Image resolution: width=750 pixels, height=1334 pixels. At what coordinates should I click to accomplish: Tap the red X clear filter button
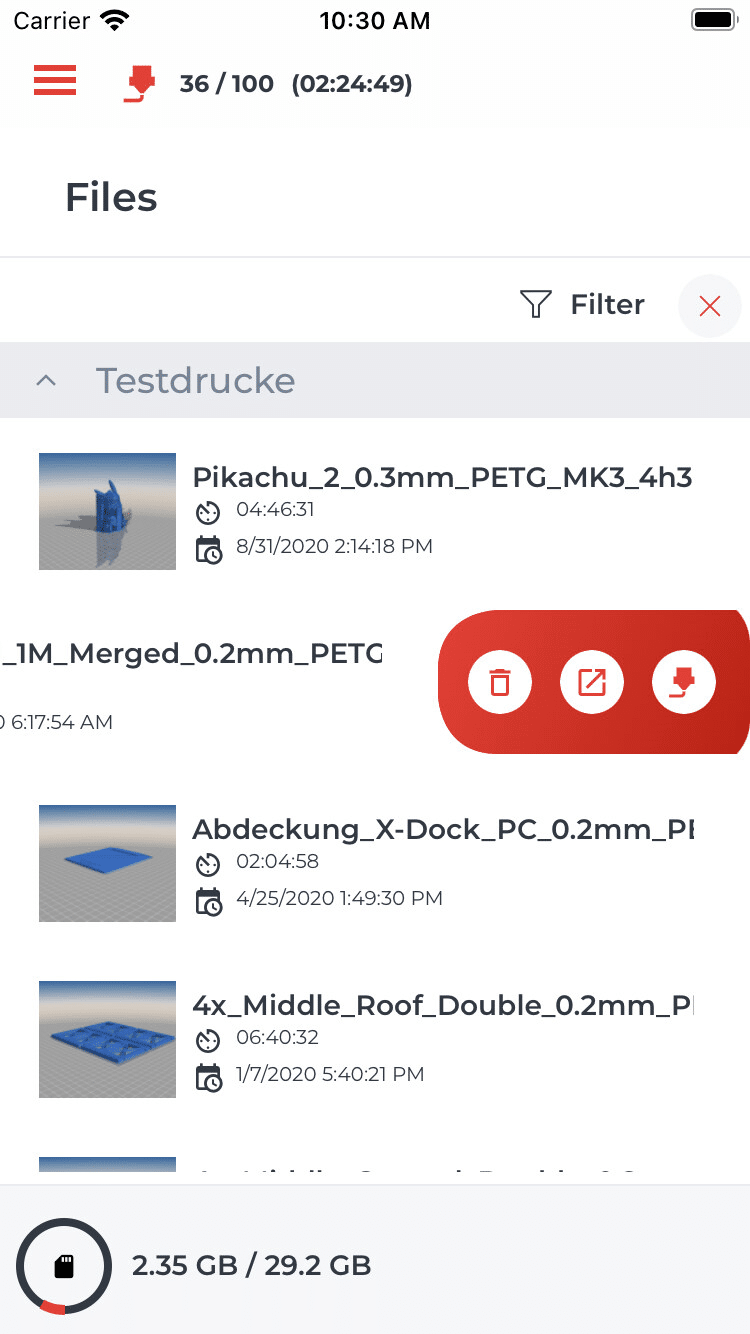tap(710, 306)
